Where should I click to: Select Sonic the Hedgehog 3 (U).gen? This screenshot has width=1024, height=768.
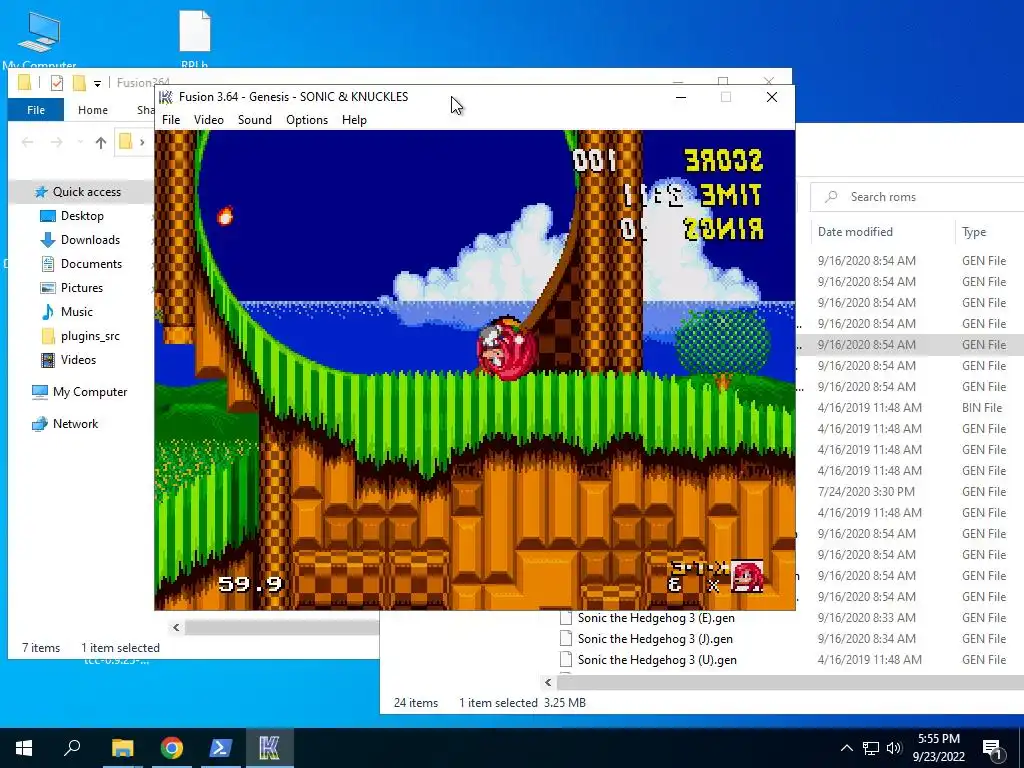pos(657,660)
